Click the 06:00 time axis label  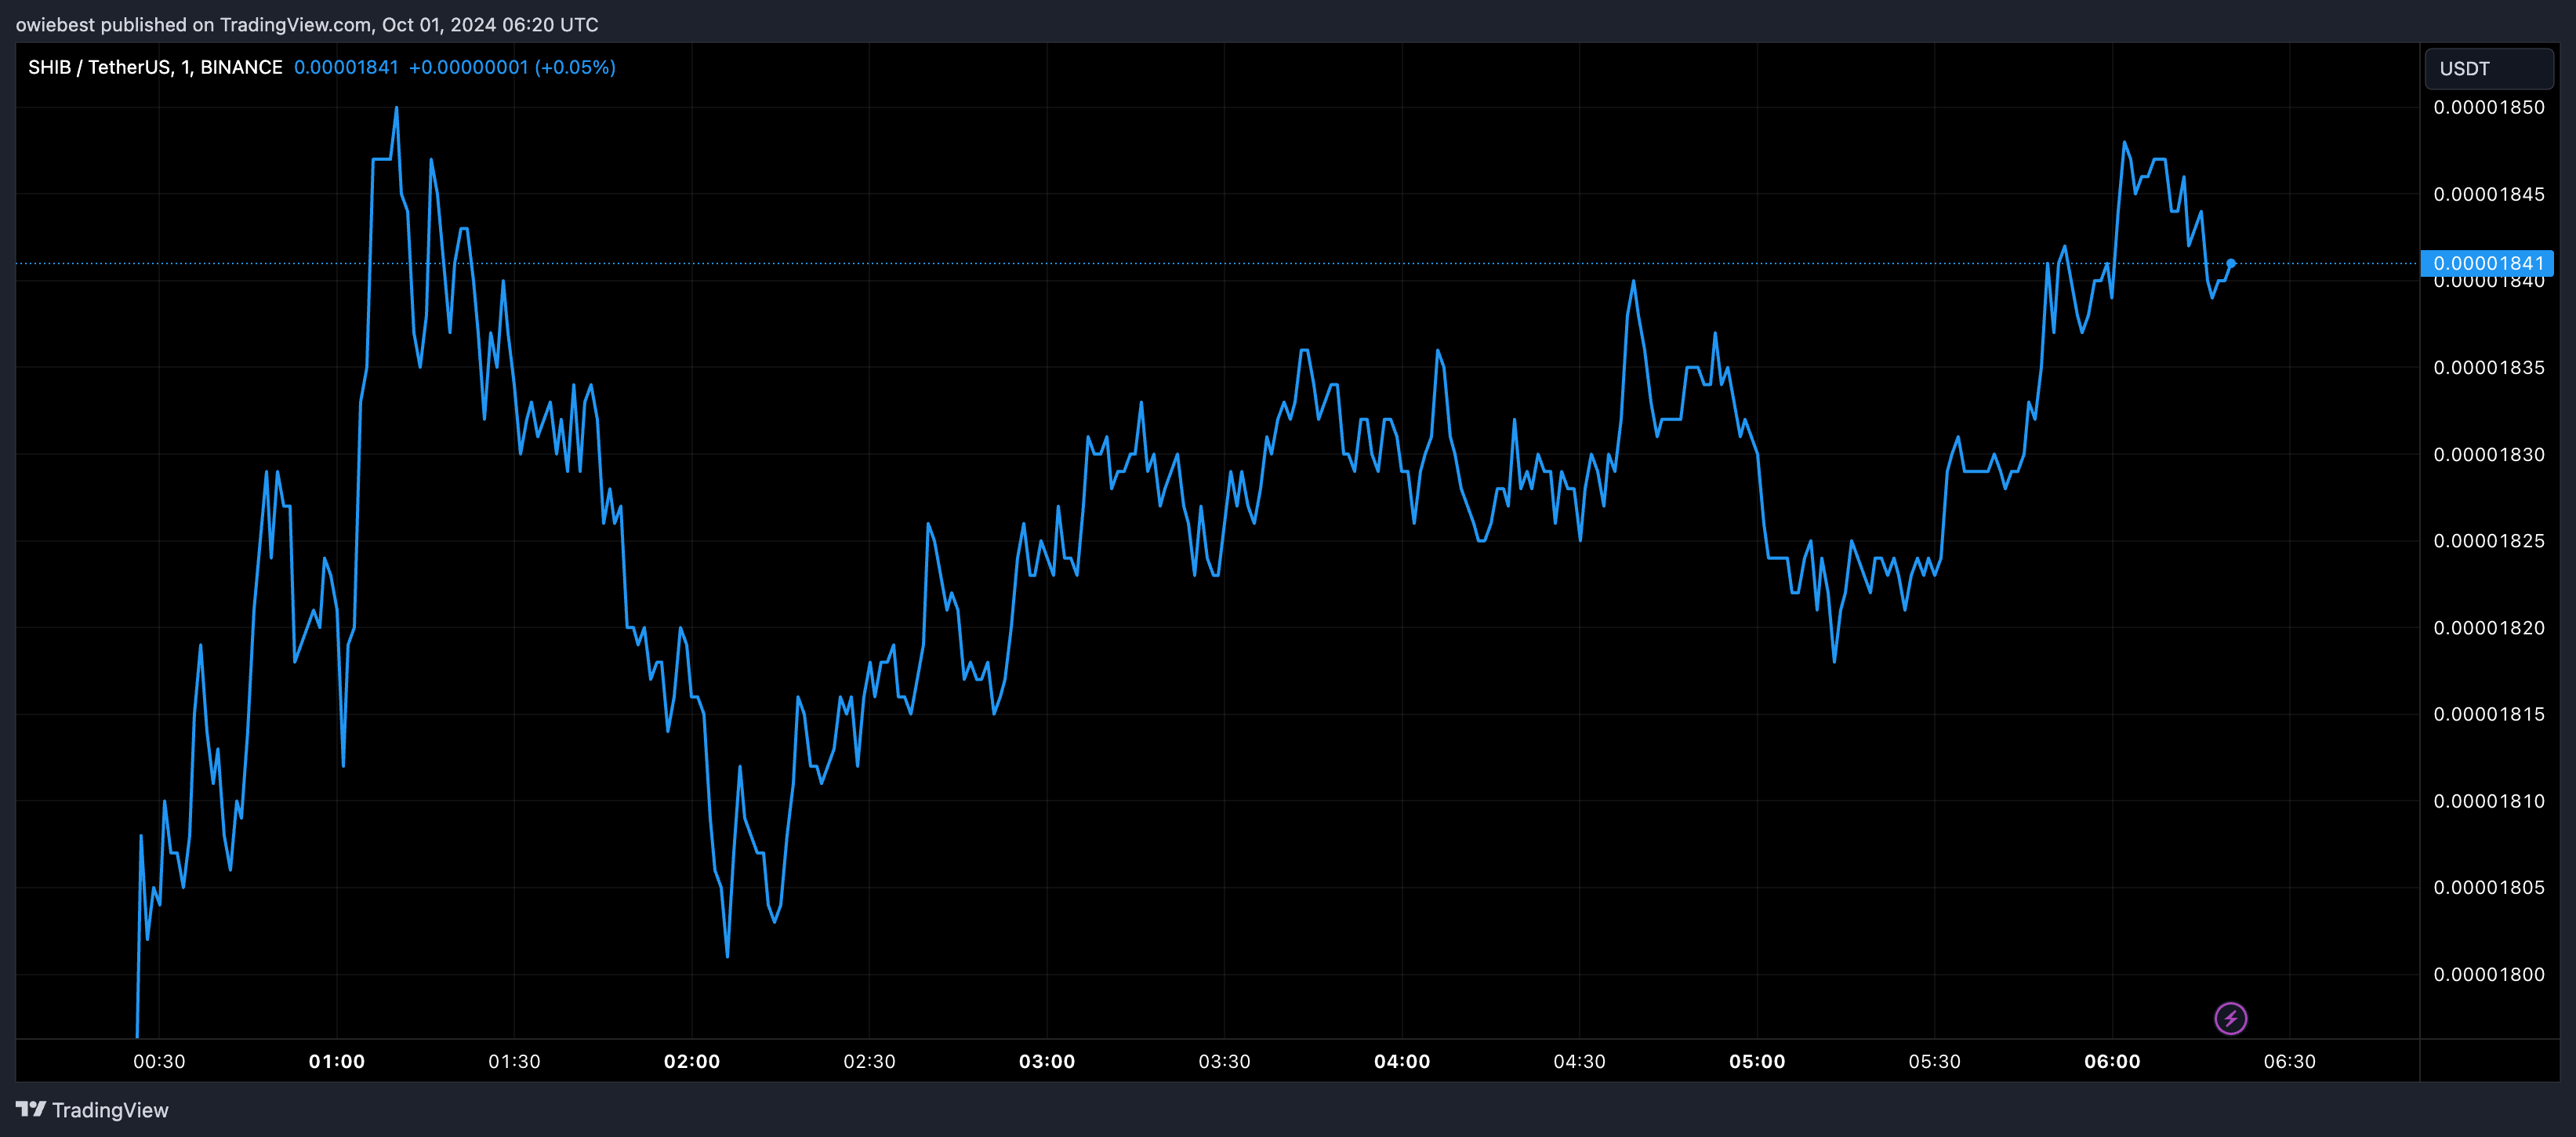point(2112,1061)
